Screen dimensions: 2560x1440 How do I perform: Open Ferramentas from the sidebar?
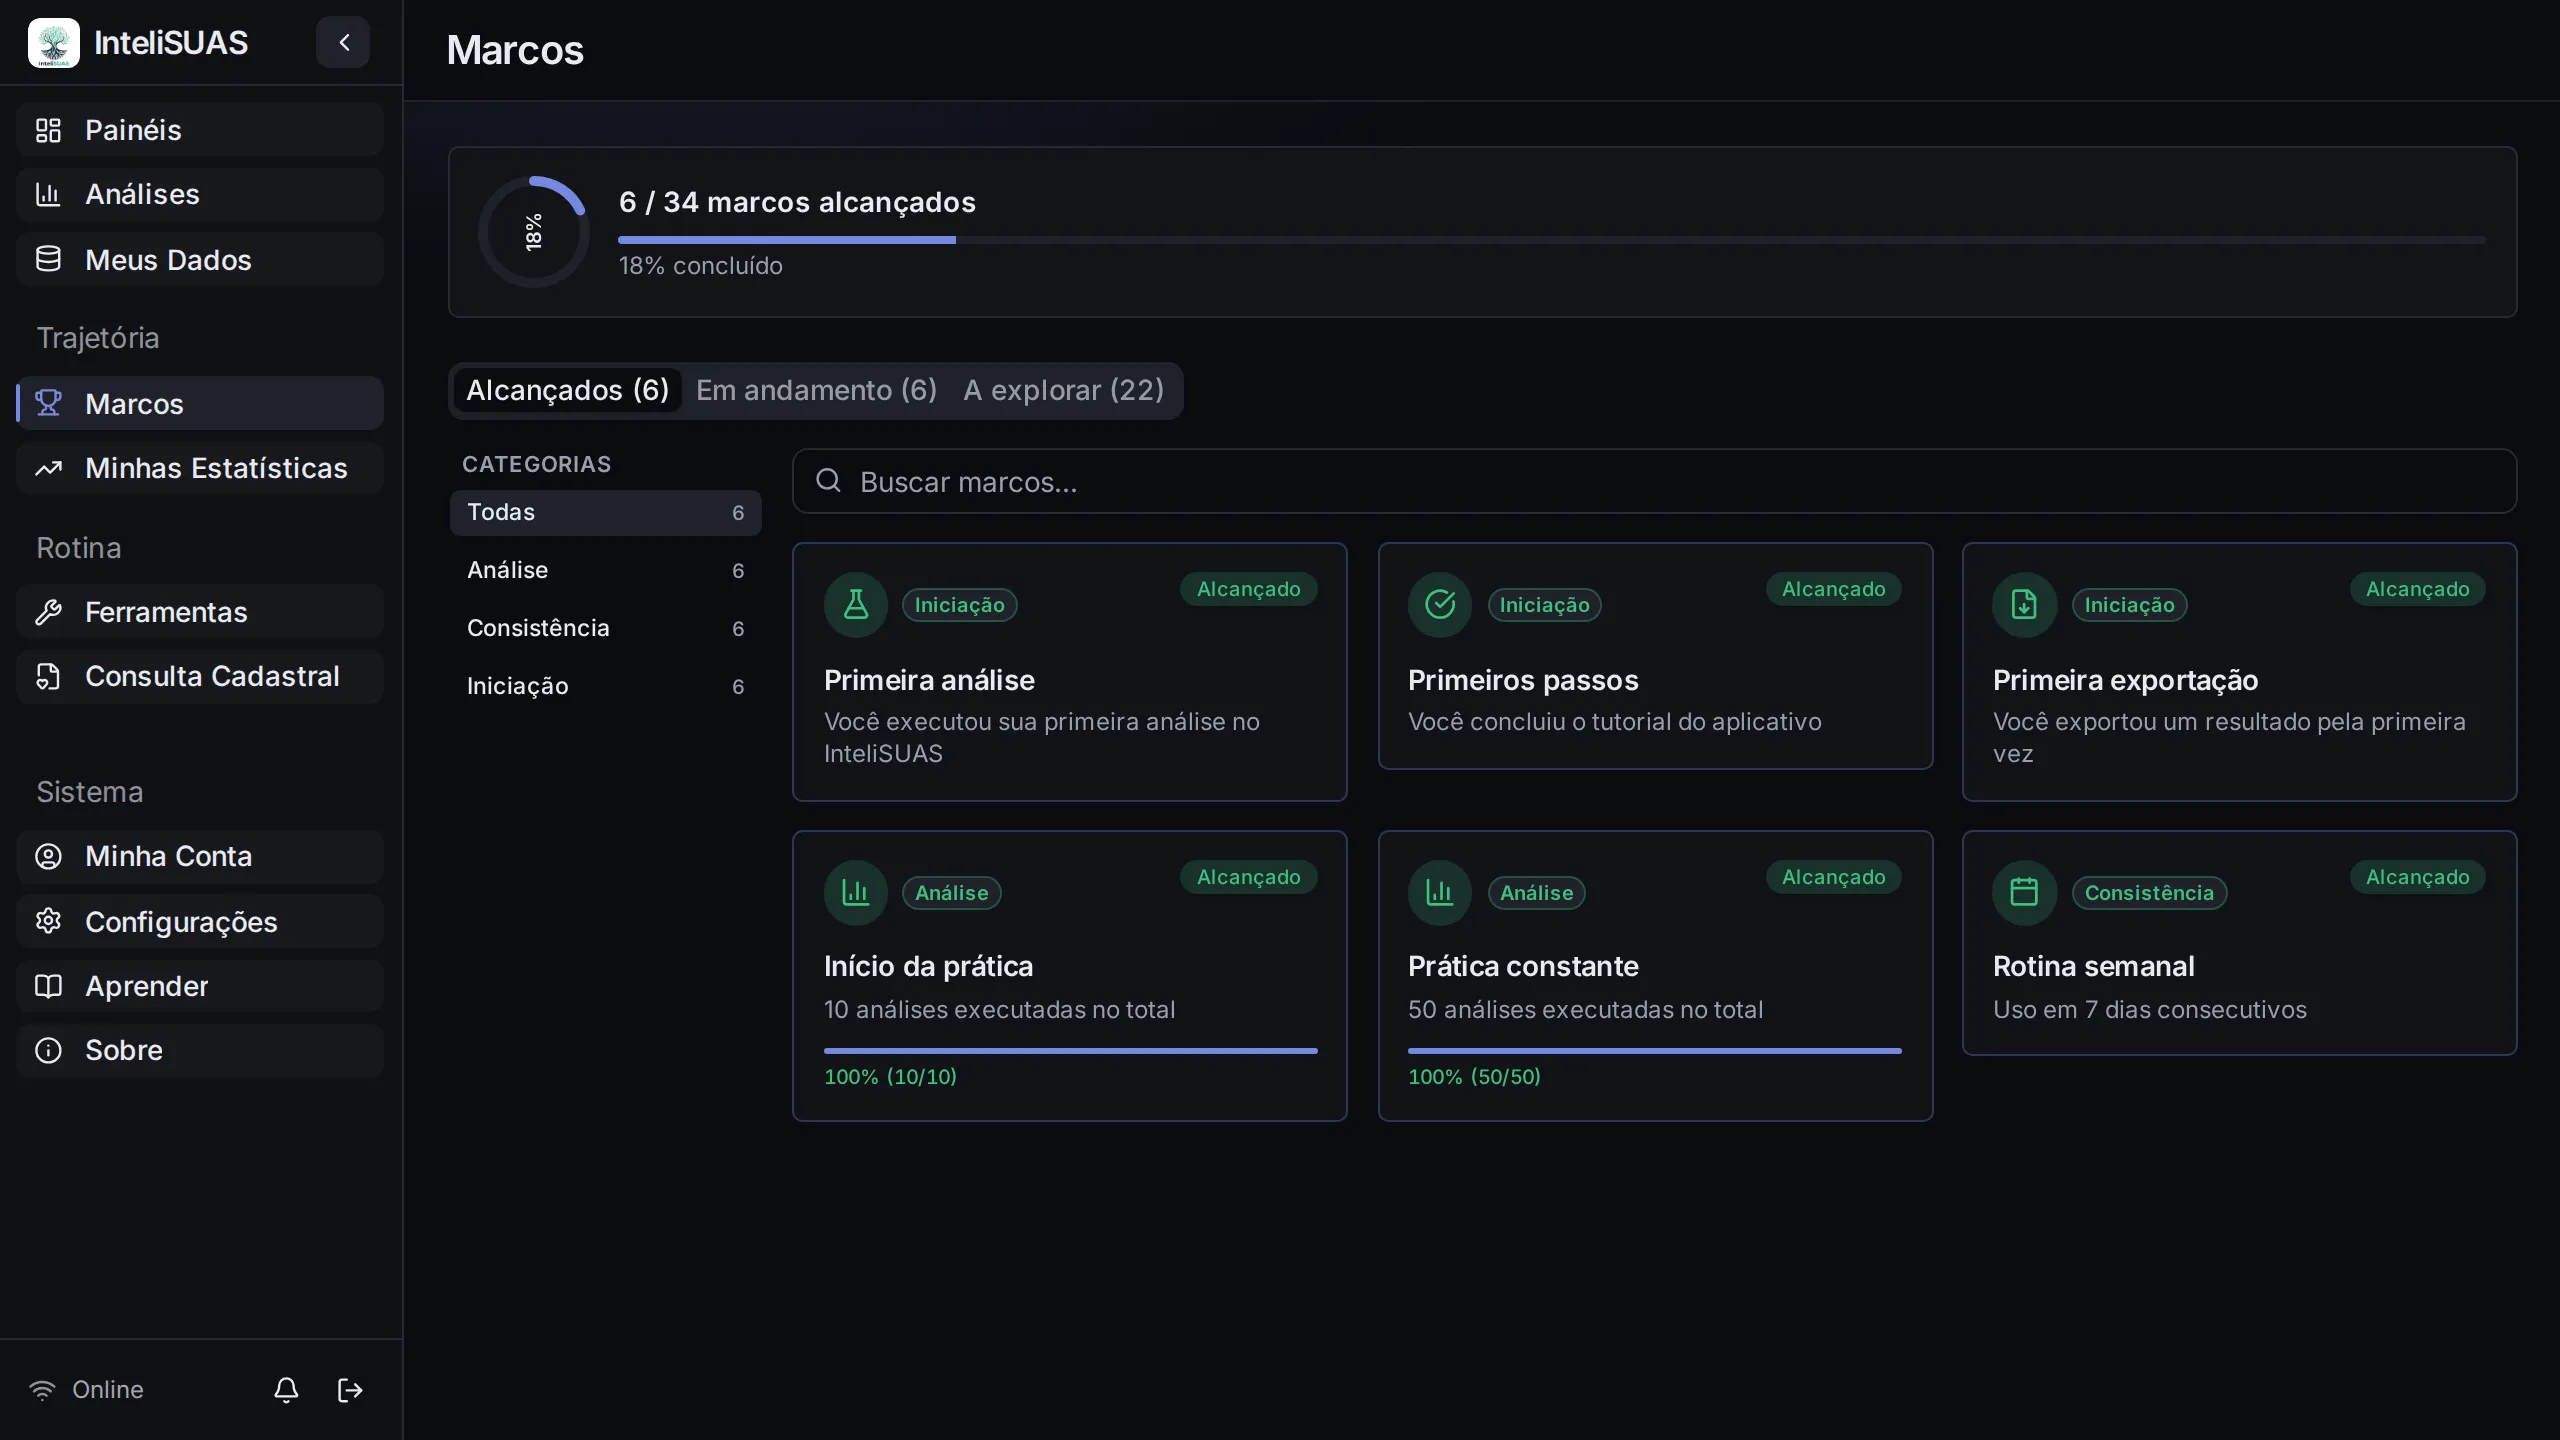point(200,612)
